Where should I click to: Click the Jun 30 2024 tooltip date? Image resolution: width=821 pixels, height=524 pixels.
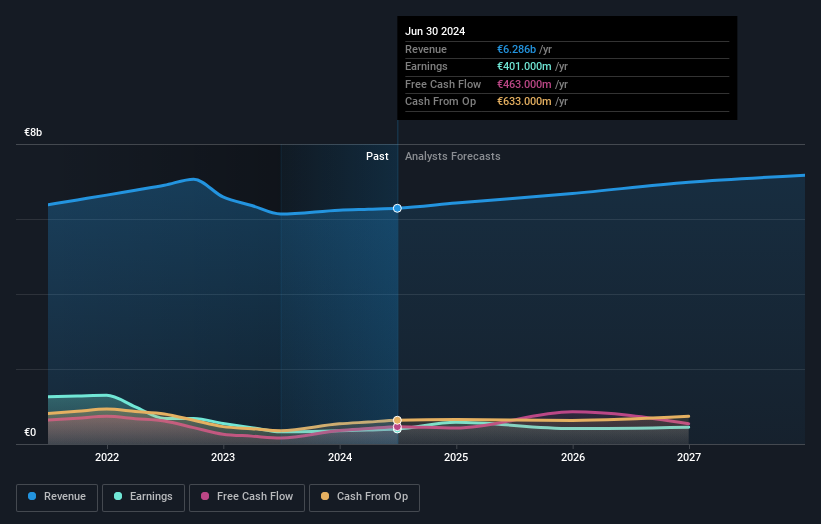(435, 31)
